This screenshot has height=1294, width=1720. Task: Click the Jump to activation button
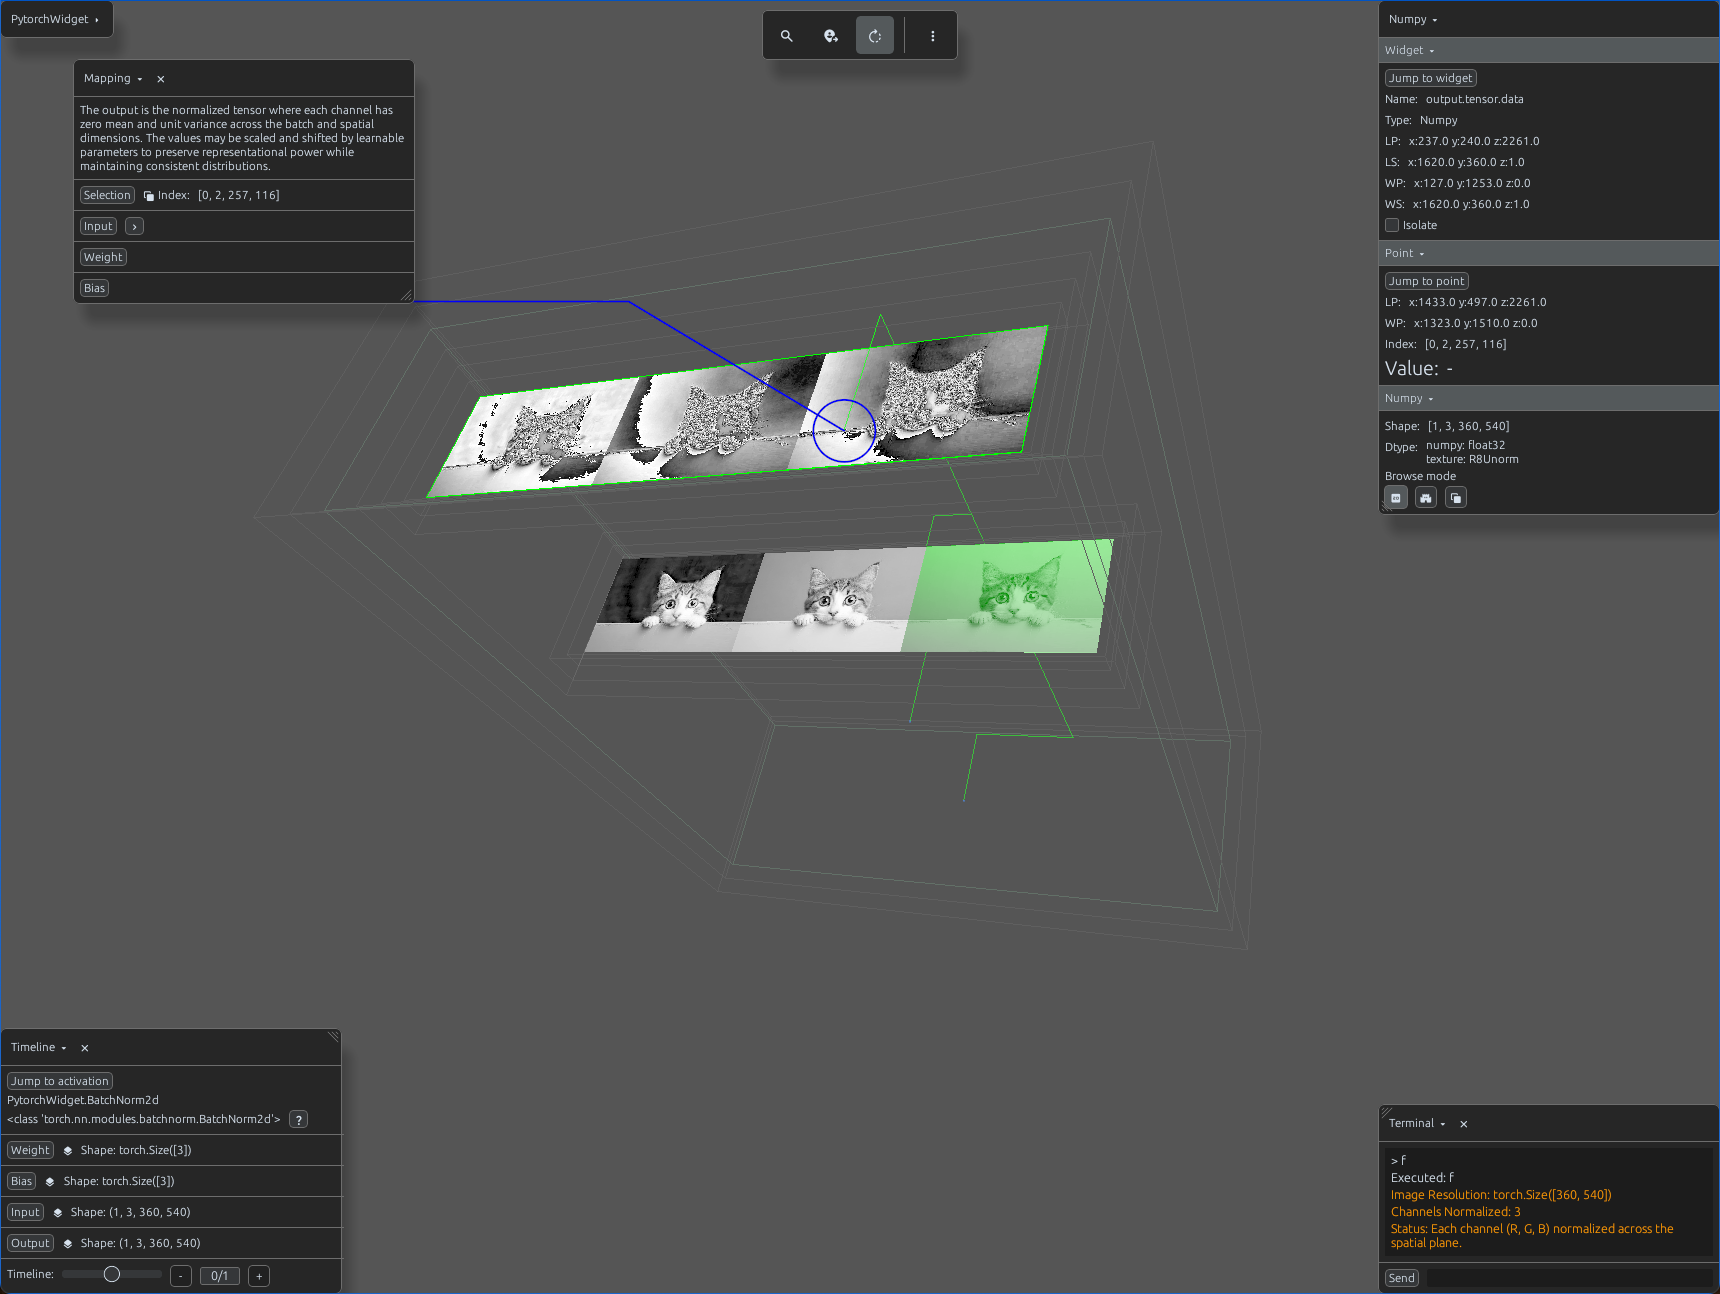(60, 1081)
